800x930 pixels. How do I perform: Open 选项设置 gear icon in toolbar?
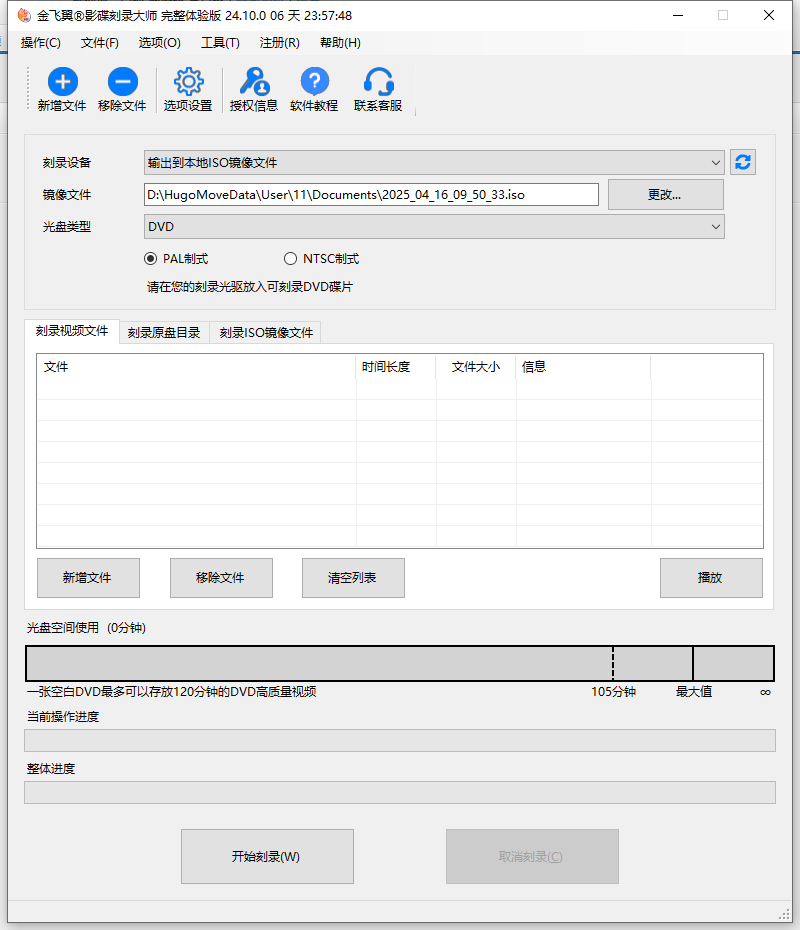[x=188, y=82]
